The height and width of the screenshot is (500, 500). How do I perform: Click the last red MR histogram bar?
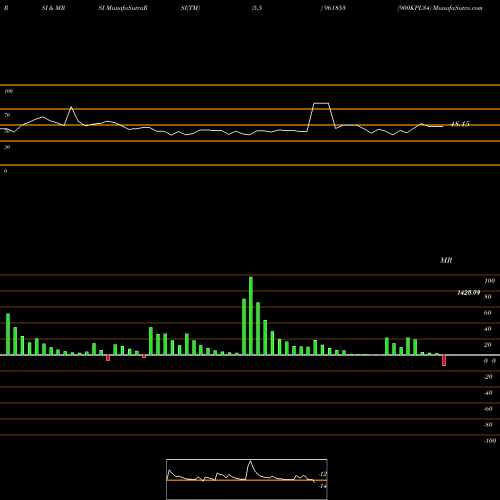click(x=444, y=360)
